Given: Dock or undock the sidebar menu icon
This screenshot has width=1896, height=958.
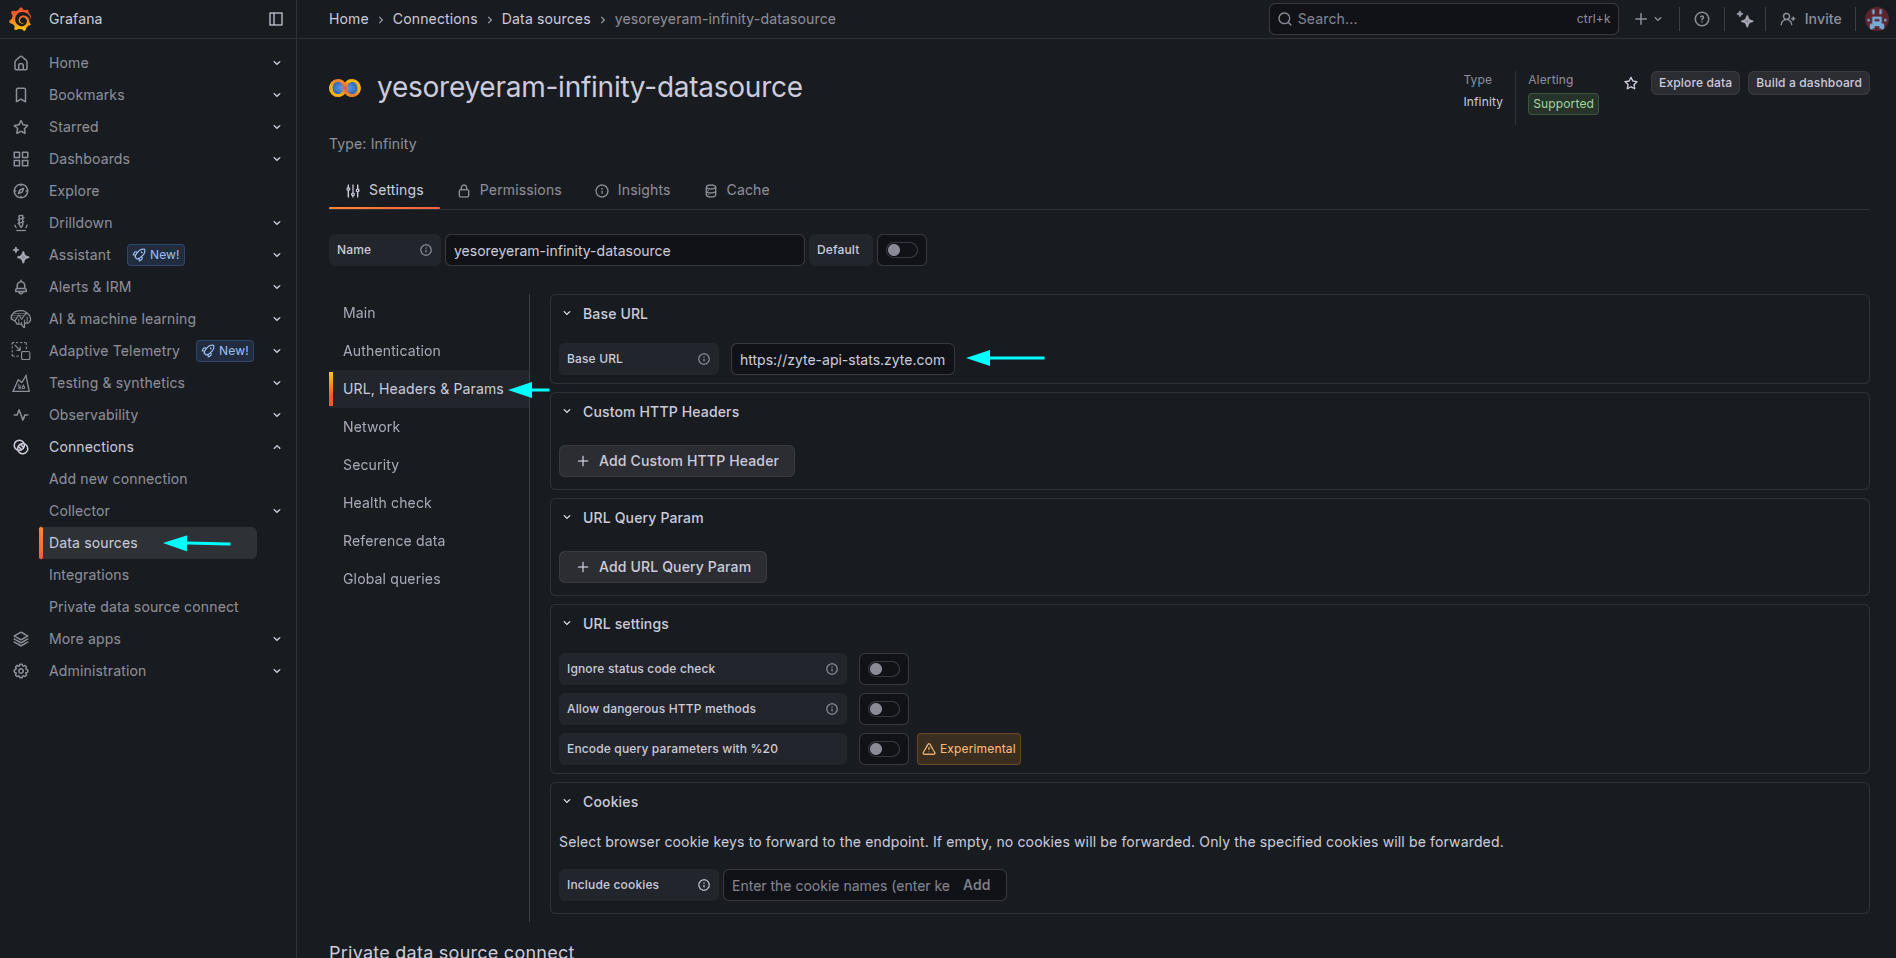Looking at the screenshot, I should pyautogui.click(x=276, y=19).
